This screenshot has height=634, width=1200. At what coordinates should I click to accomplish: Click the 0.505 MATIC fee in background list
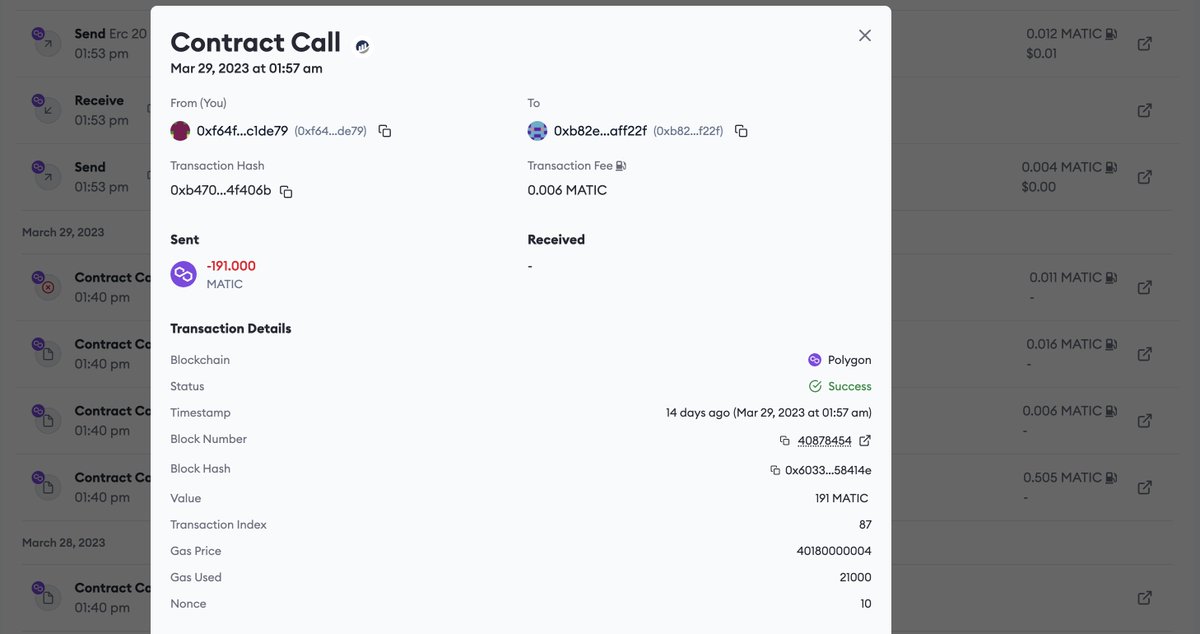coord(1062,478)
